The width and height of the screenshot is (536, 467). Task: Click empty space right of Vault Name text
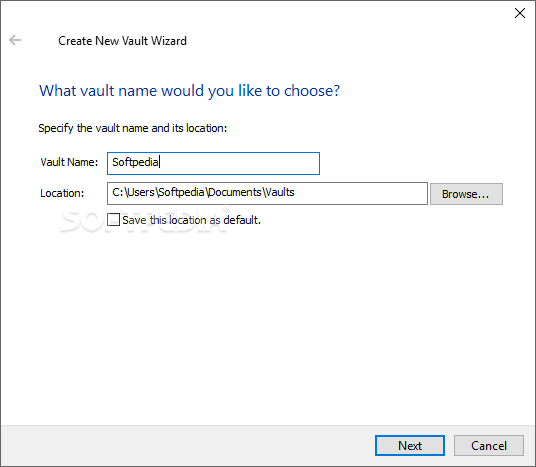(x=239, y=163)
